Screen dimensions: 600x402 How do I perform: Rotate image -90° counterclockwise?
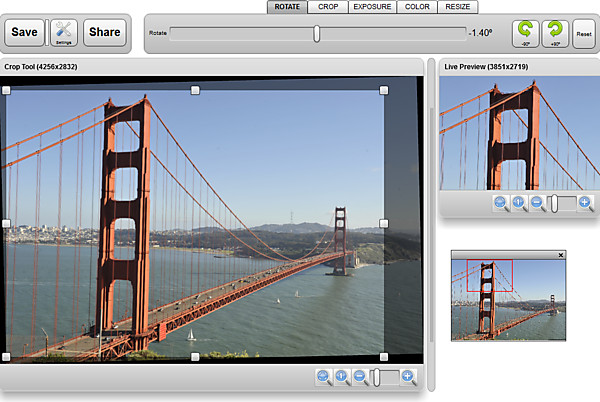coord(526,33)
